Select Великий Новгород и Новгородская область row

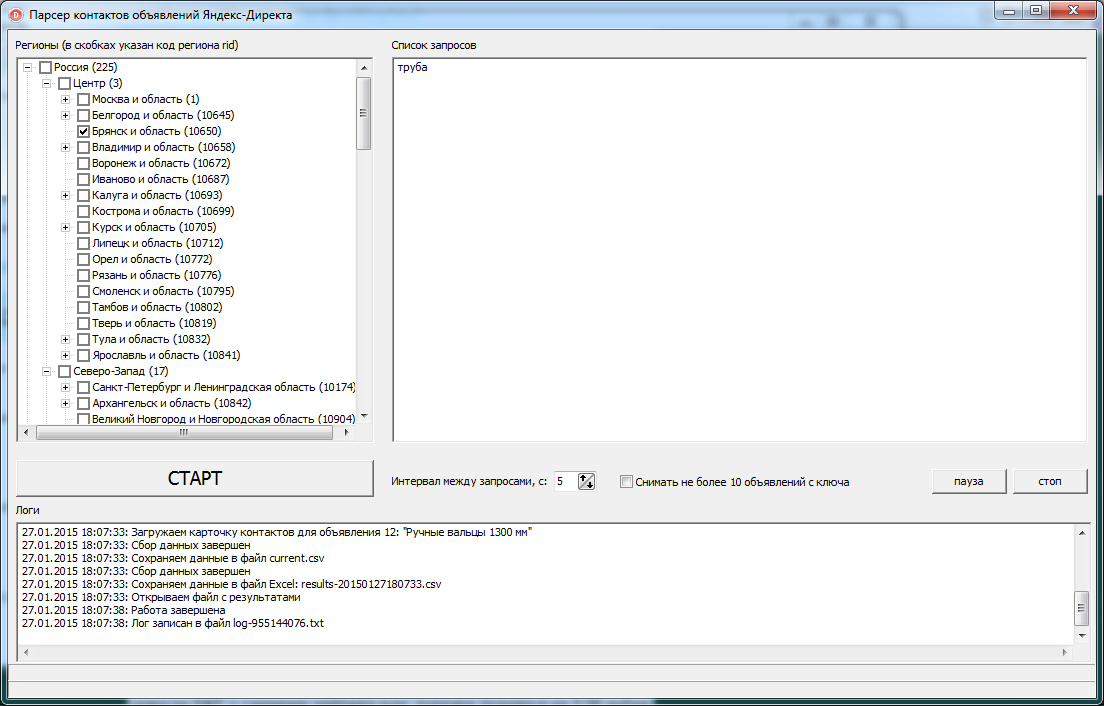point(224,420)
